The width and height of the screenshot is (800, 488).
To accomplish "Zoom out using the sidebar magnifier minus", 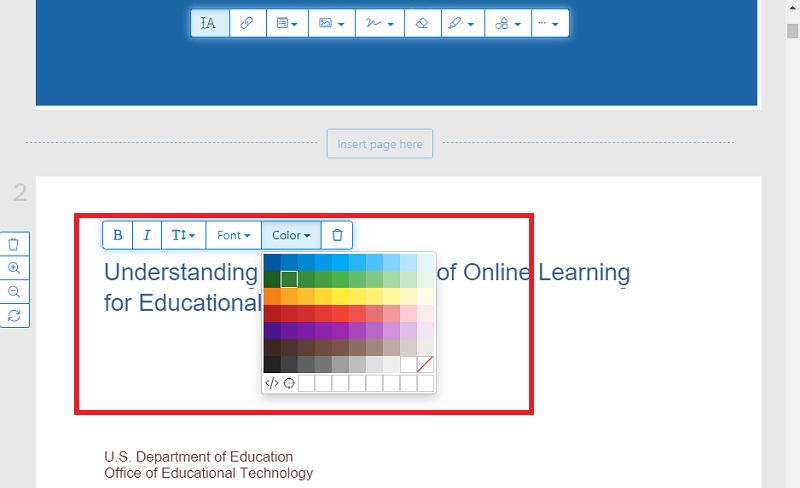I will coord(14,292).
